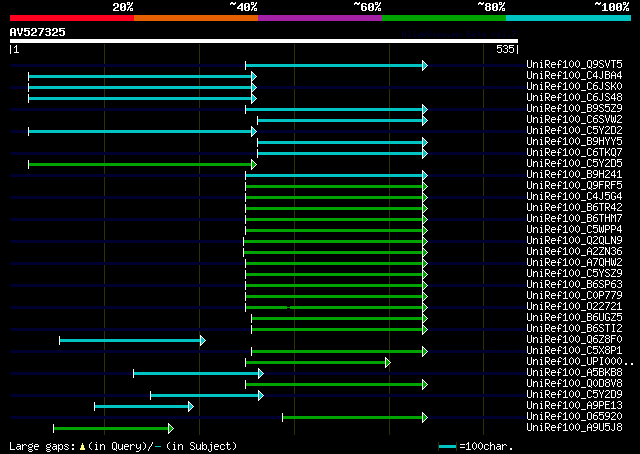The image size is (640, 454).
Task: Select the UniRef100_Q6Z8F0 label
Action: pos(574,340)
